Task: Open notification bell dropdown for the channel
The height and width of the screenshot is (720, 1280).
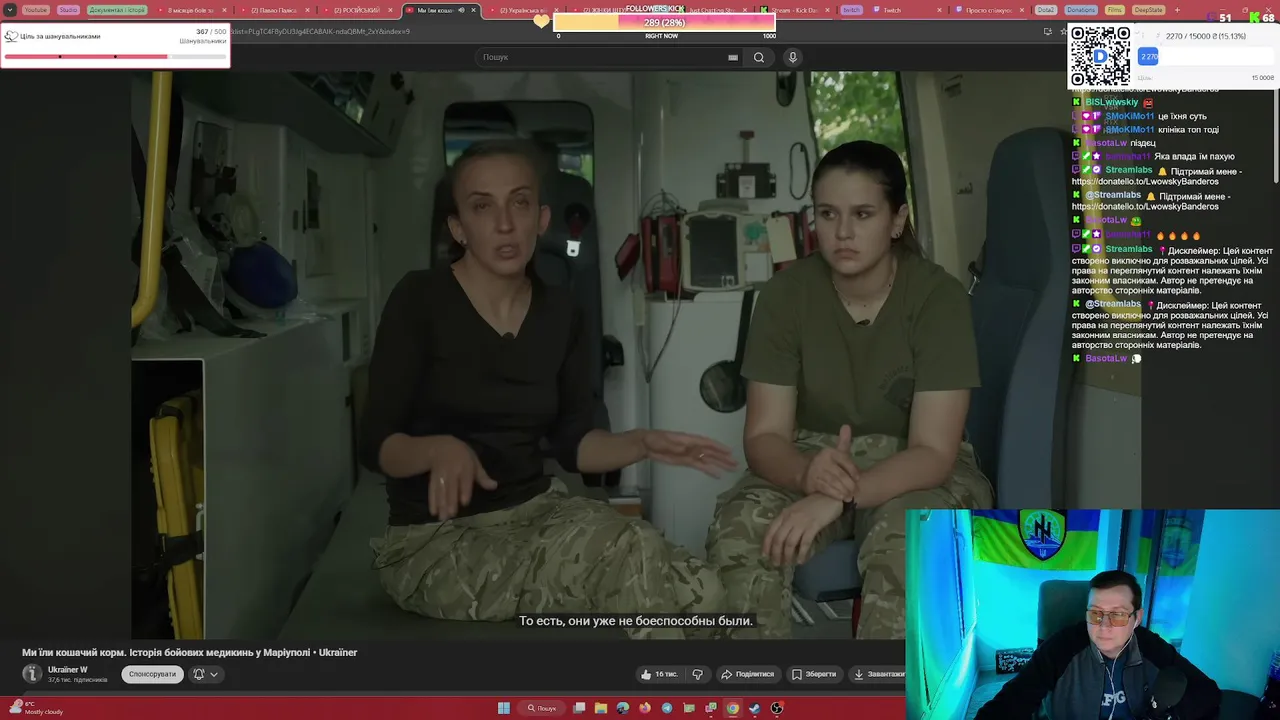Action: 205,674
